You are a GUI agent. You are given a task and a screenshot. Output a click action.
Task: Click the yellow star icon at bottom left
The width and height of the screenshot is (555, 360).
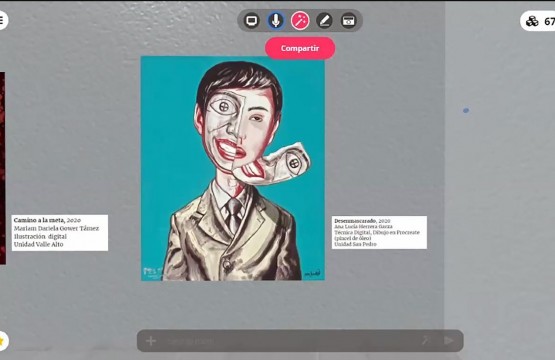(x=2, y=341)
